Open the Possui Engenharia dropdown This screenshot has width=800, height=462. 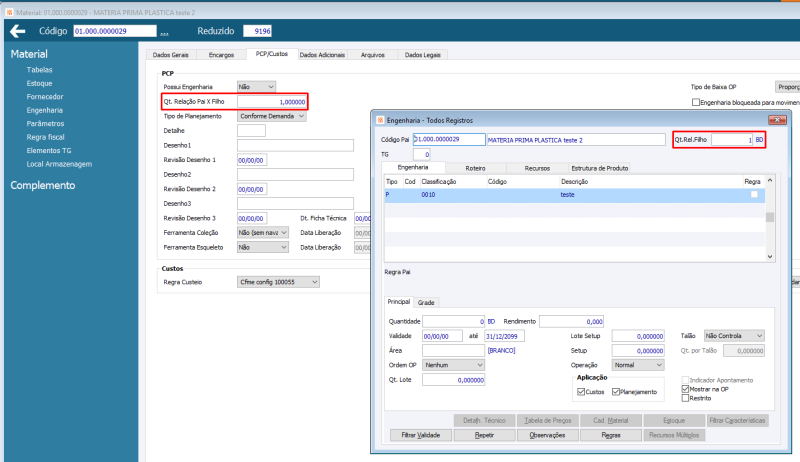256,87
